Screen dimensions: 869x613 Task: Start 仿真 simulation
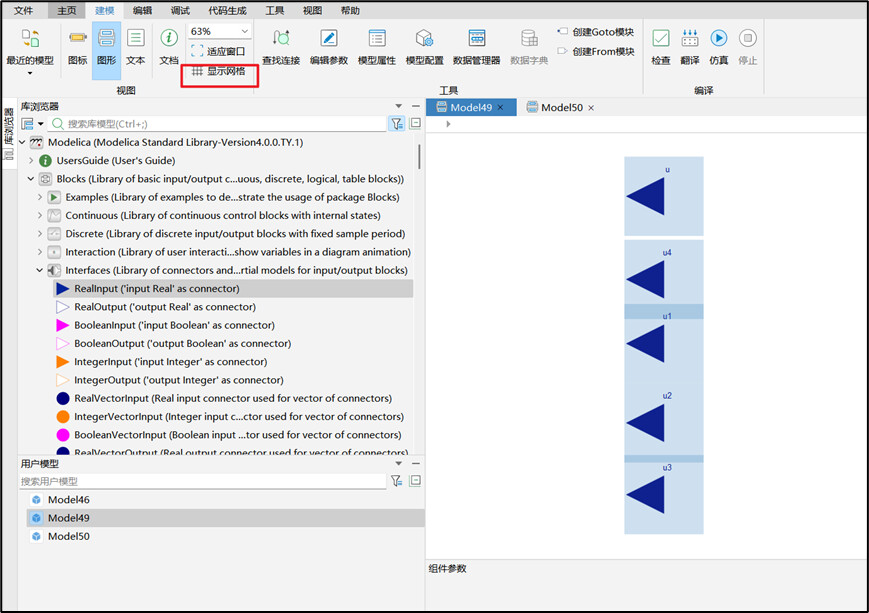(719, 48)
